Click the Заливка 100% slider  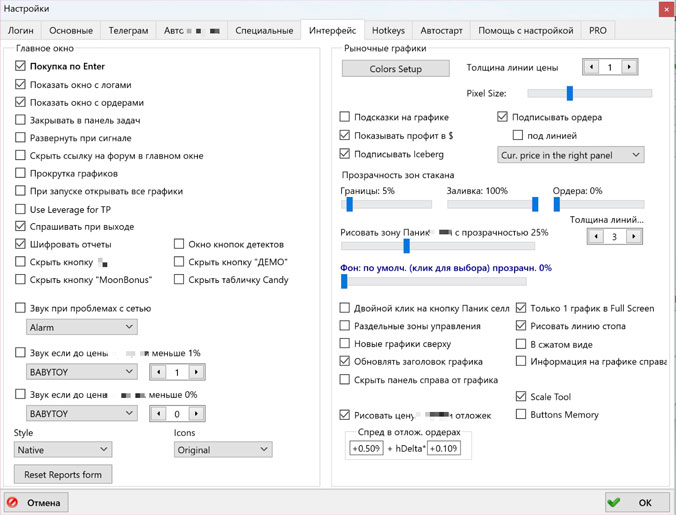(493, 204)
